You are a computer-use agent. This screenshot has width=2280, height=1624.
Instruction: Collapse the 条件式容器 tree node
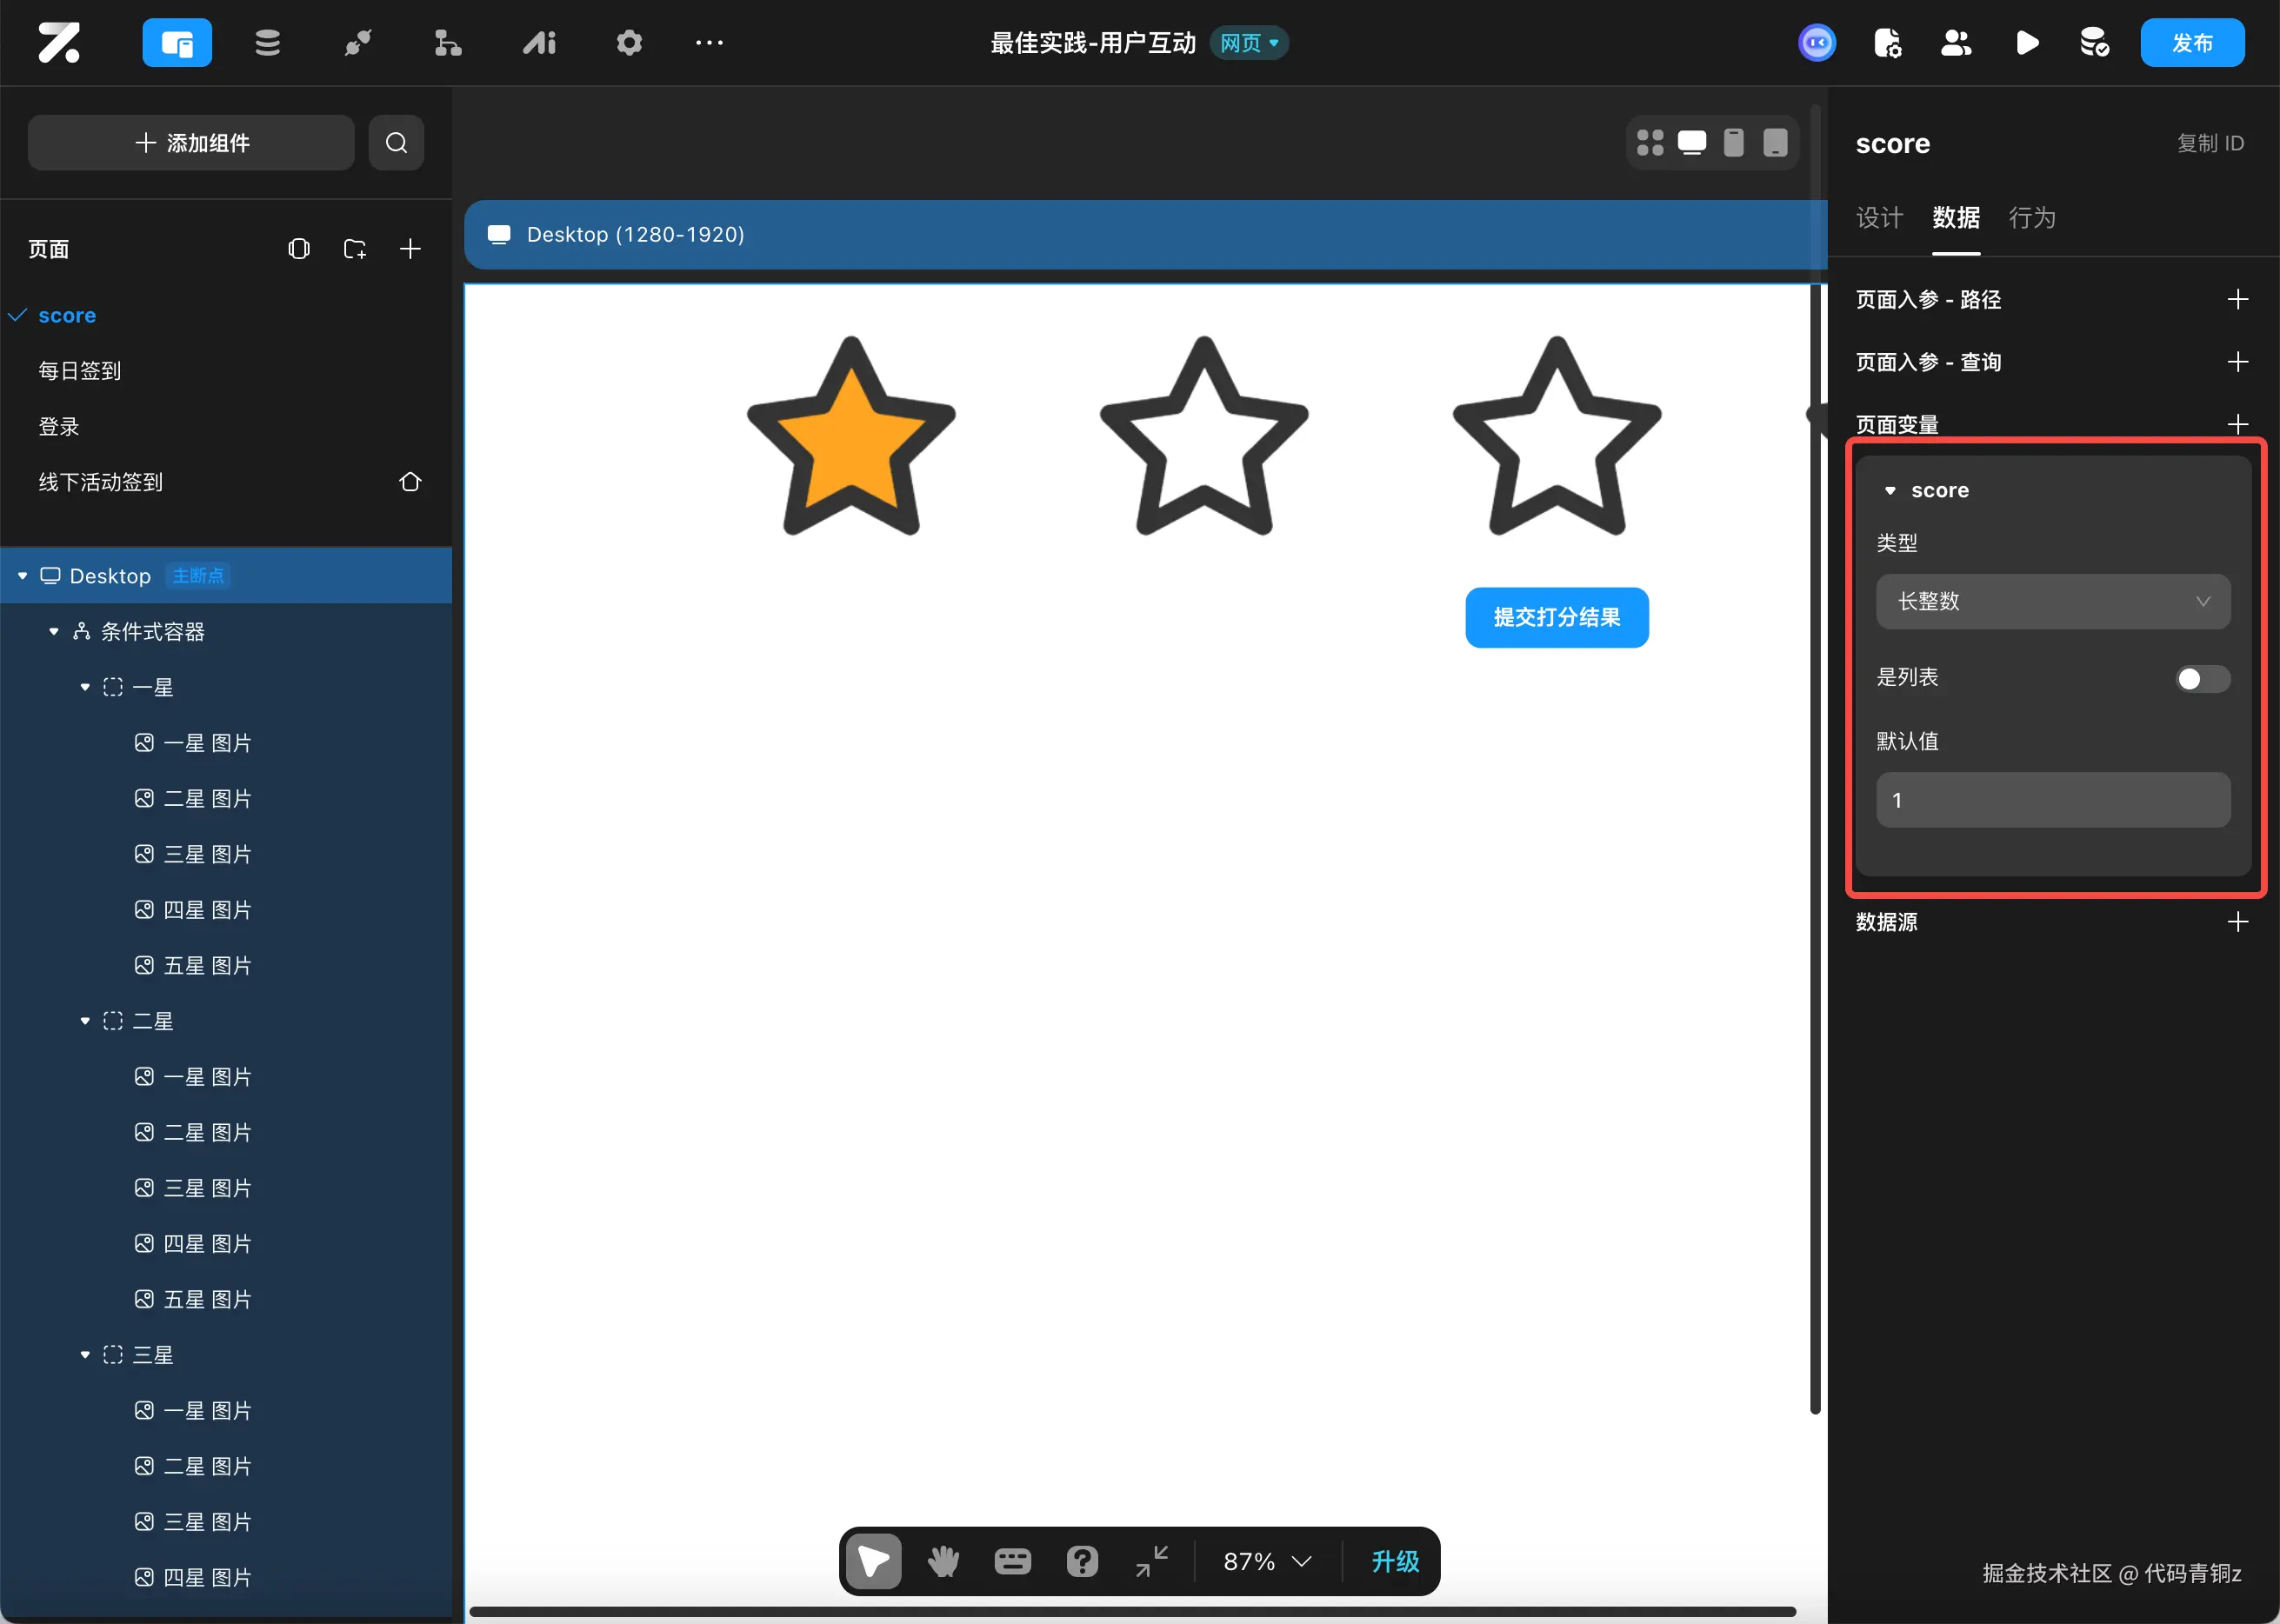pyautogui.click(x=54, y=632)
